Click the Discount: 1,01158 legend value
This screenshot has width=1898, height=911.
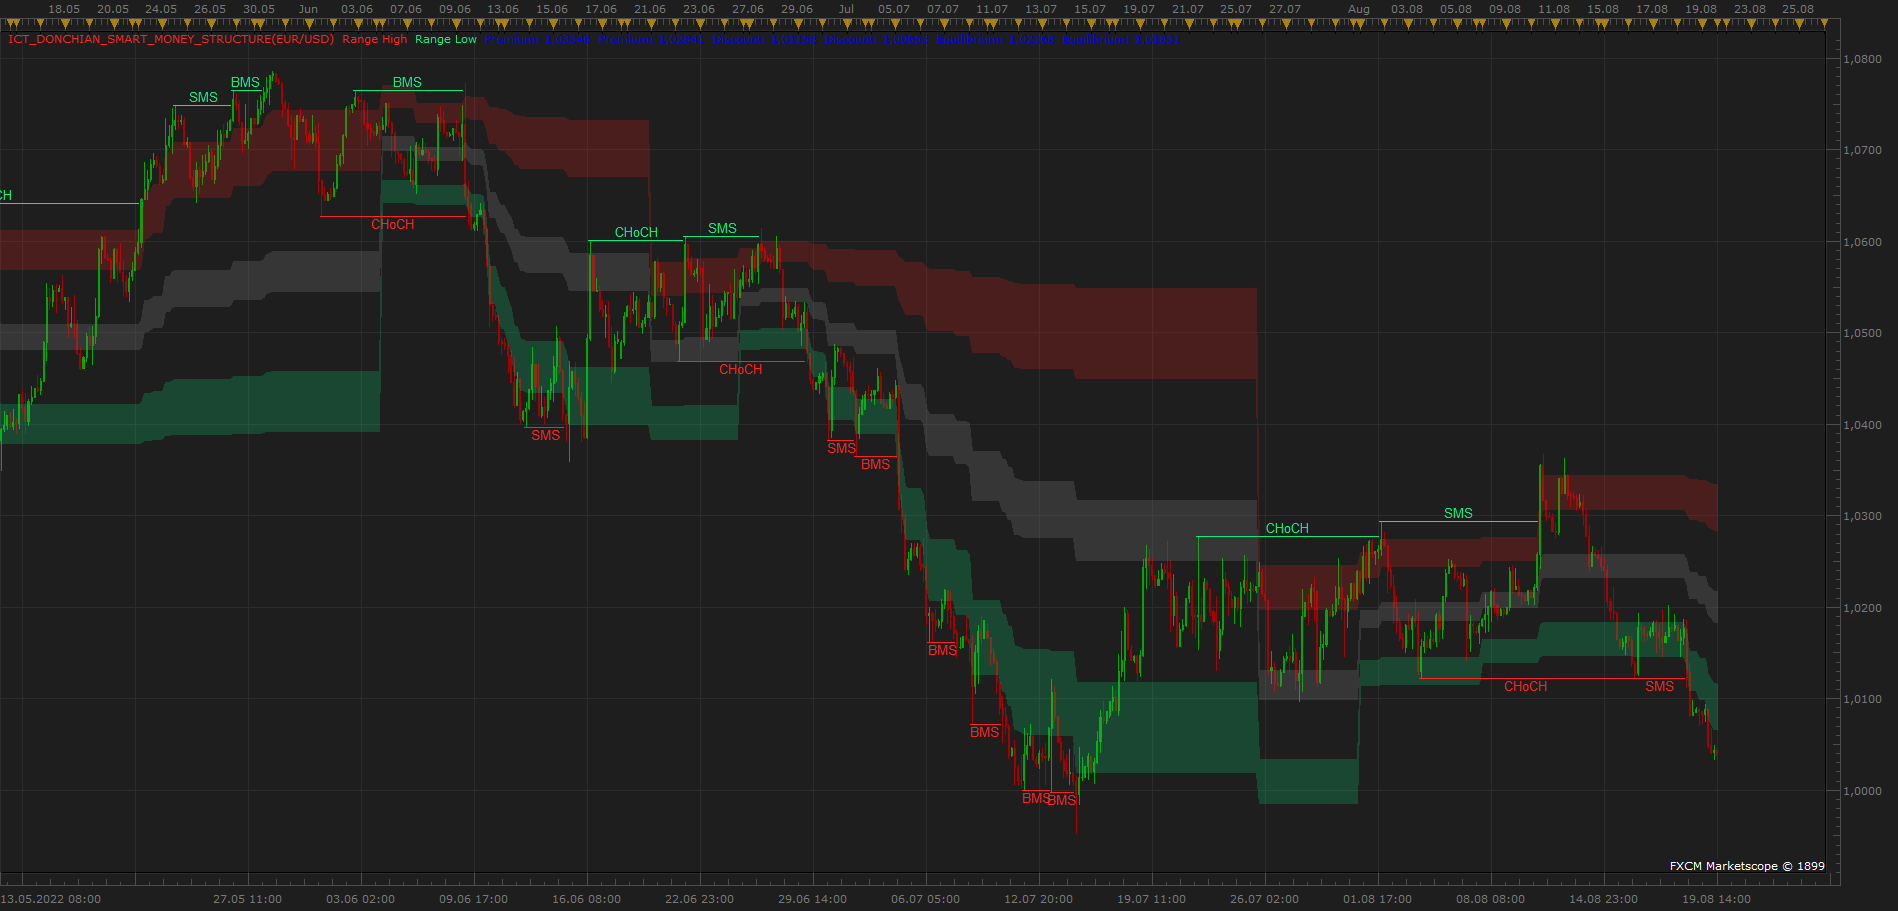pos(764,39)
